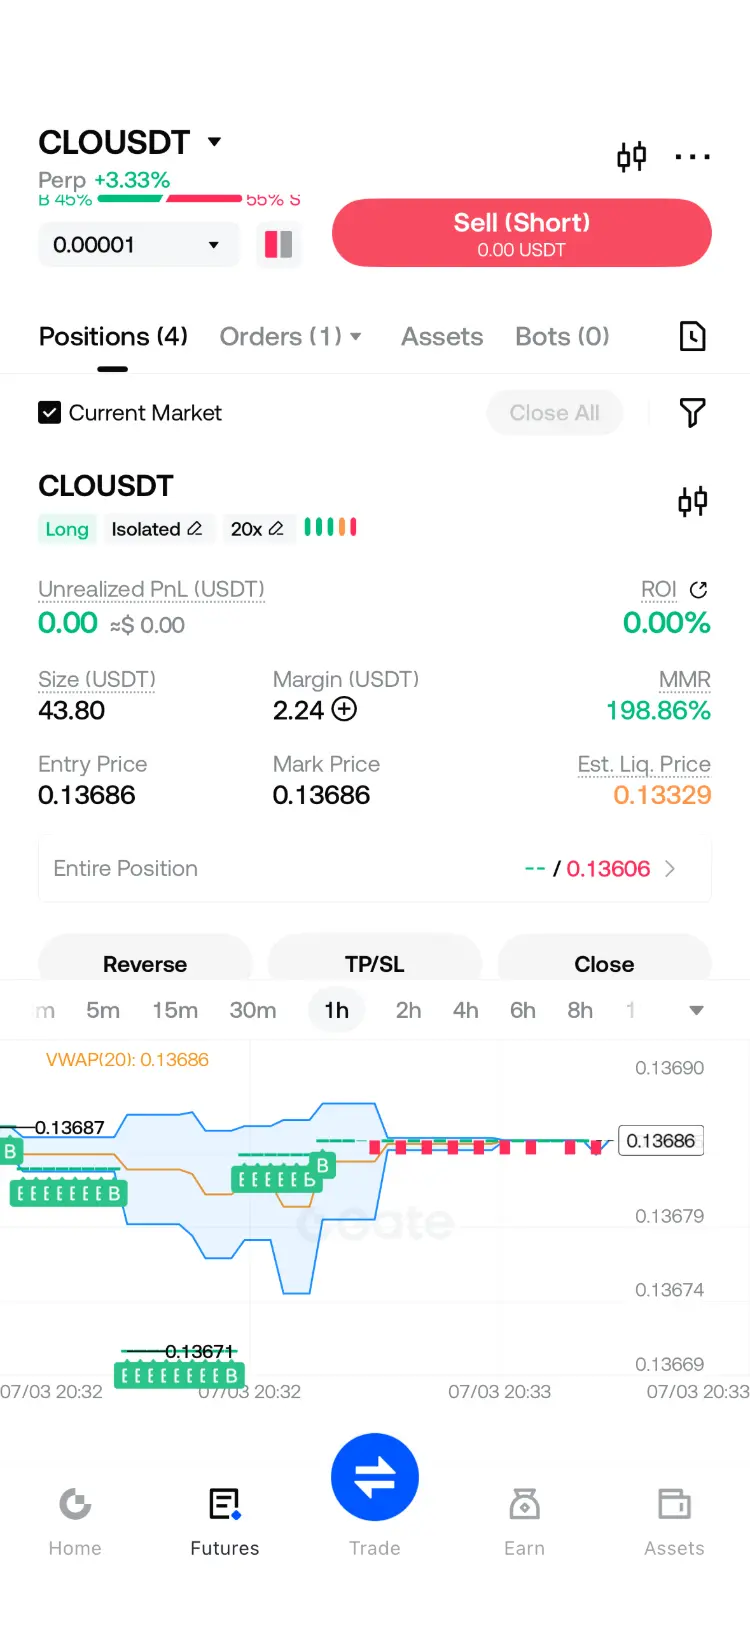The image size is (750, 1626).
Task: Share ROI via the arrow icon
Action: [x=699, y=590]
